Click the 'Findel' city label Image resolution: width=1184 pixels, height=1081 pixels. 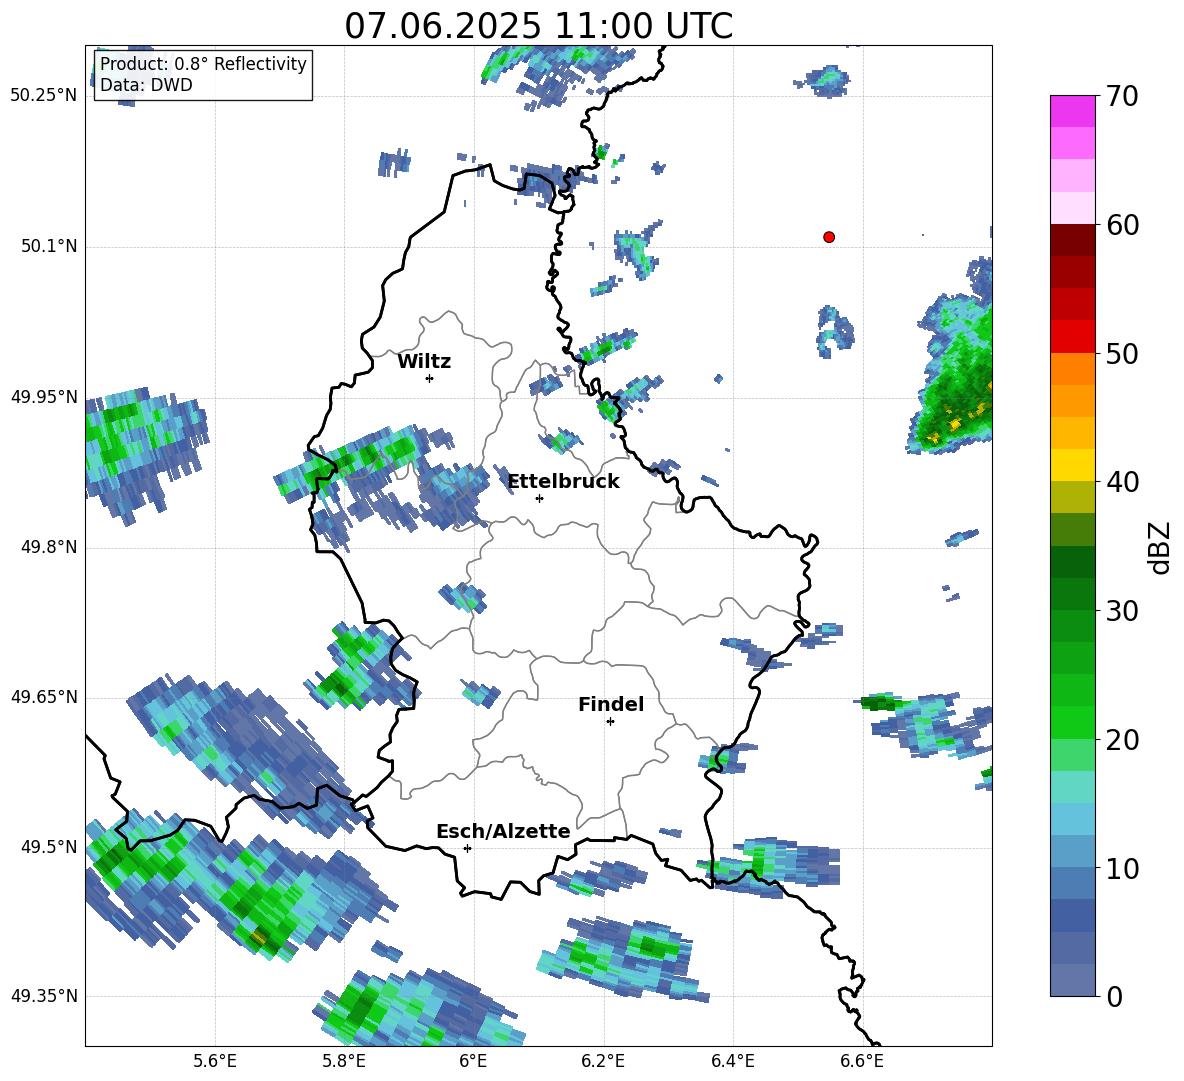[x=611, y=704]
